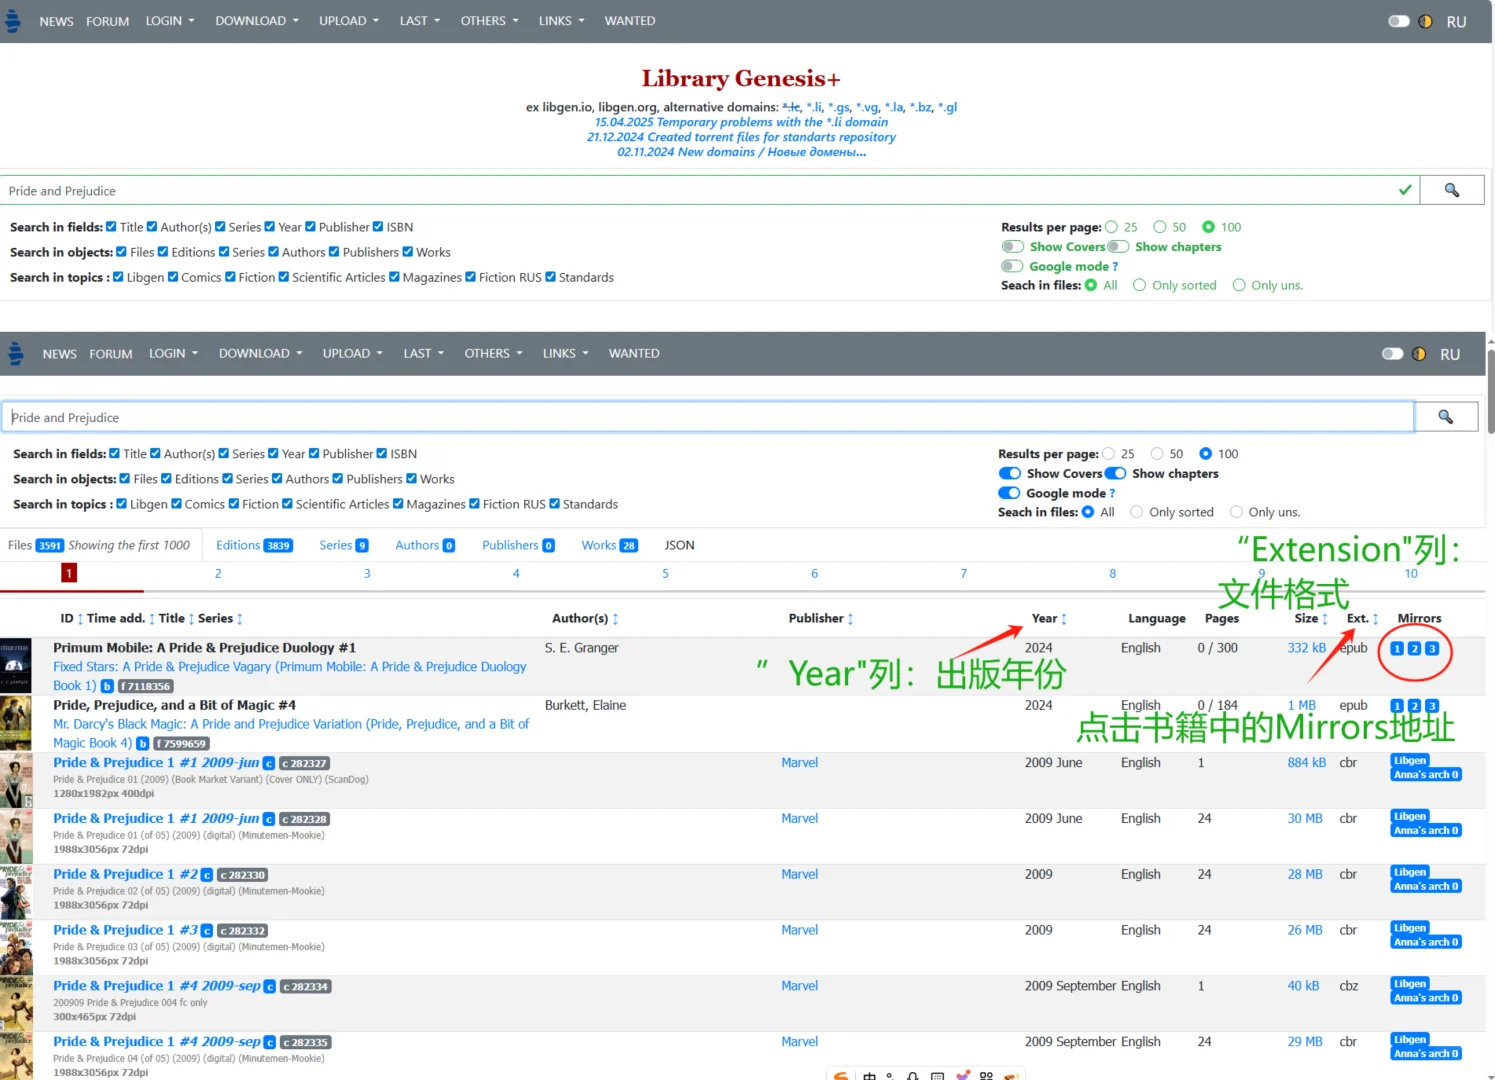The width and height of the screenshot is (1495, 1080).
Task: Open the 15.04.2025 Temporary problems news link
Action: [741, 122]
